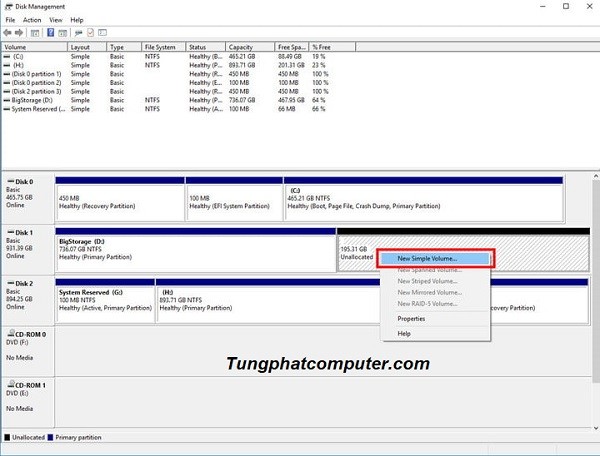Sort by the File System column header
The height and width of the screenshot is (456, 600).
click(163, 47)
